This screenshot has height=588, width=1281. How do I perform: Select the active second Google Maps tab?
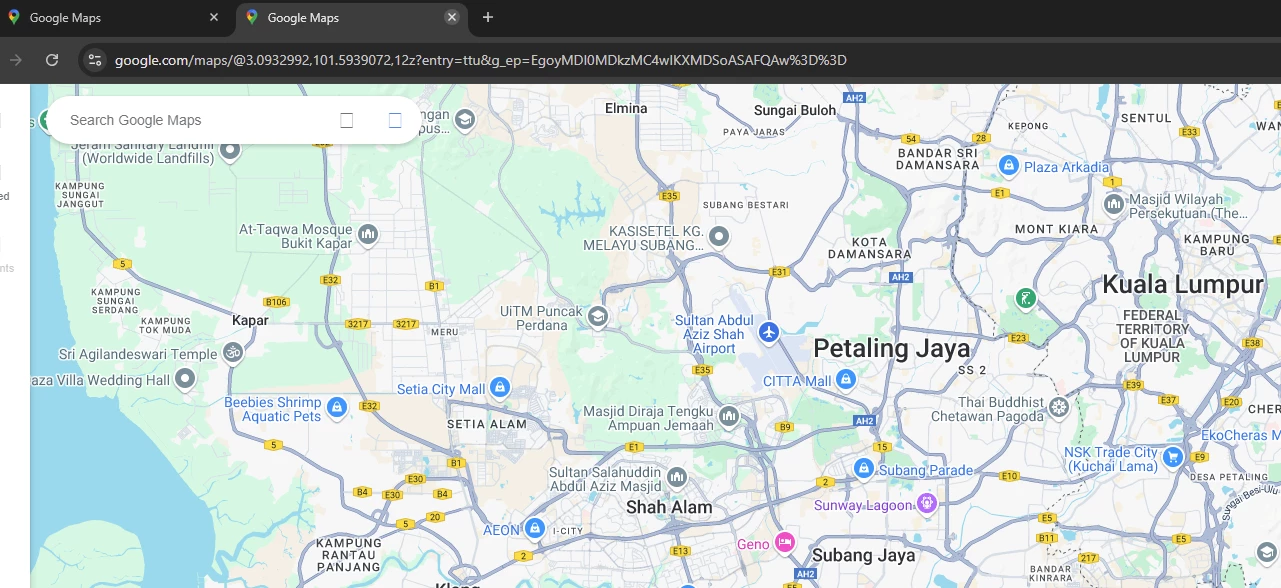click(352, 18)
